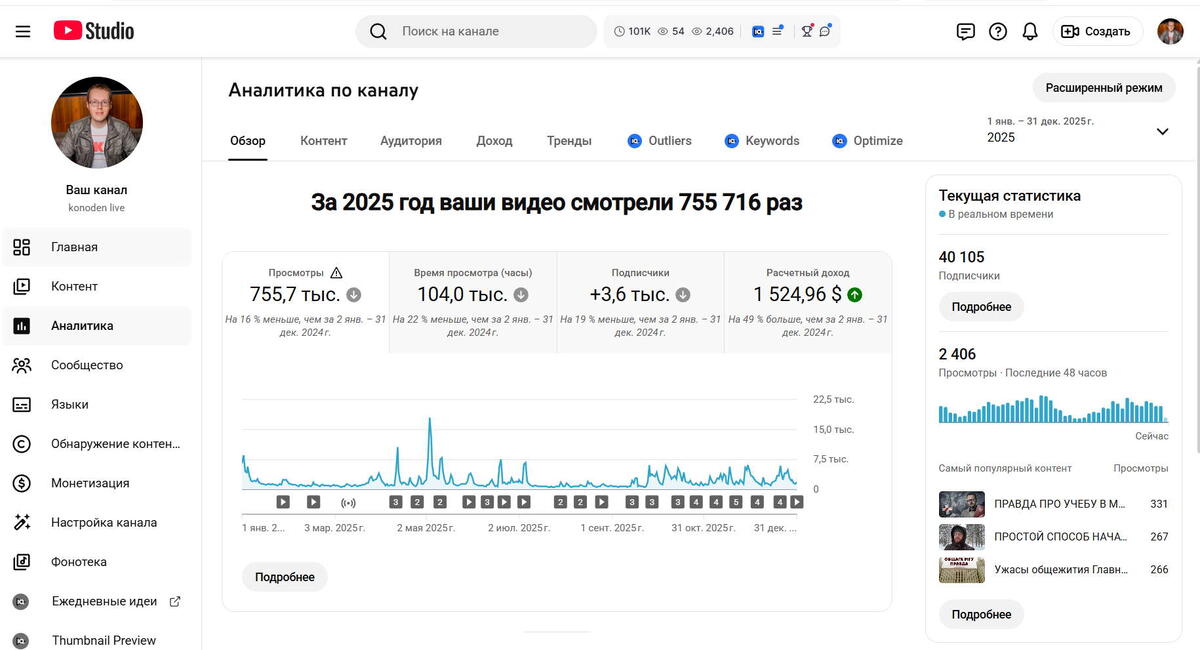Viewport: 1200px width, 650px height.
Task: Click Подробнее under the views chart
Action: click(x=284, y=577)
